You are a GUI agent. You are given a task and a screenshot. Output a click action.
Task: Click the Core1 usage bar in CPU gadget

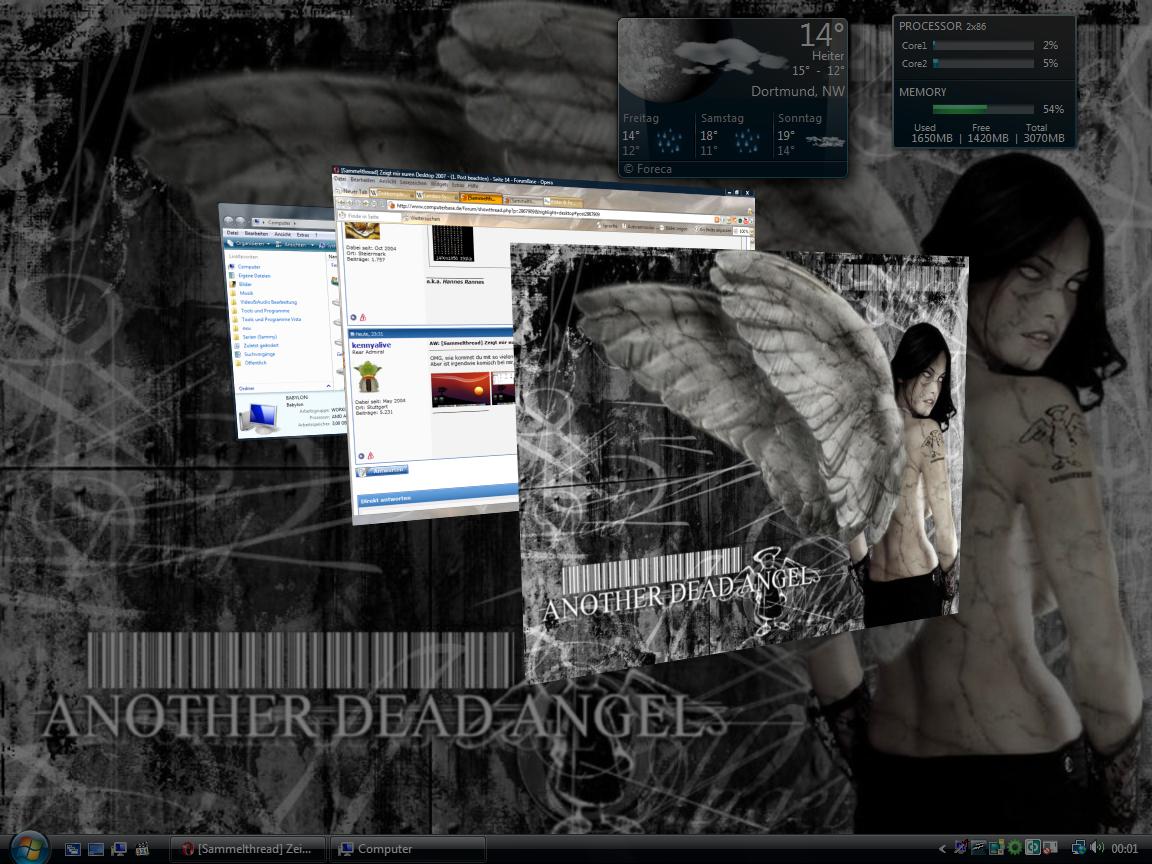pyautogui.click(x=983, y=46)
